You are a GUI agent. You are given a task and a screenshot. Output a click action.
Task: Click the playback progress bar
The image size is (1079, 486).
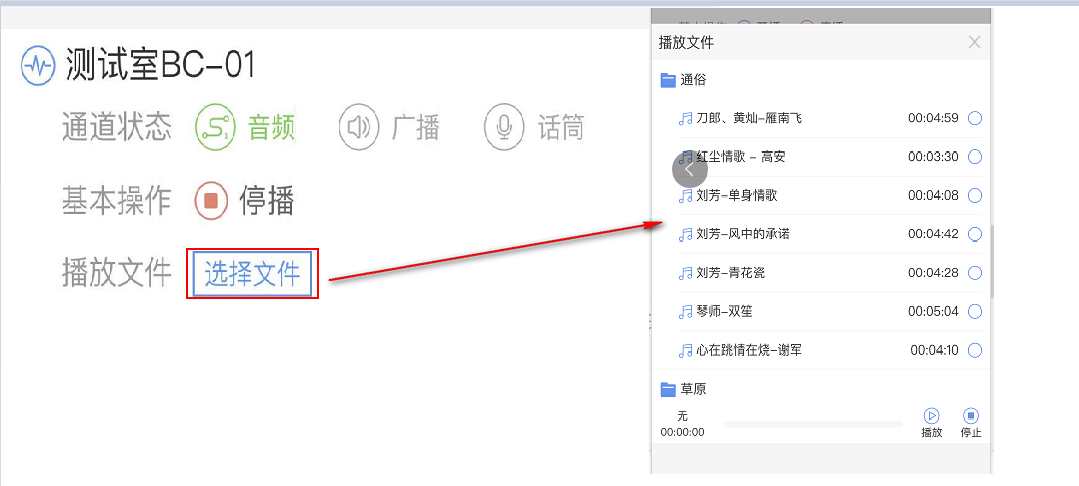click(812, 424)
